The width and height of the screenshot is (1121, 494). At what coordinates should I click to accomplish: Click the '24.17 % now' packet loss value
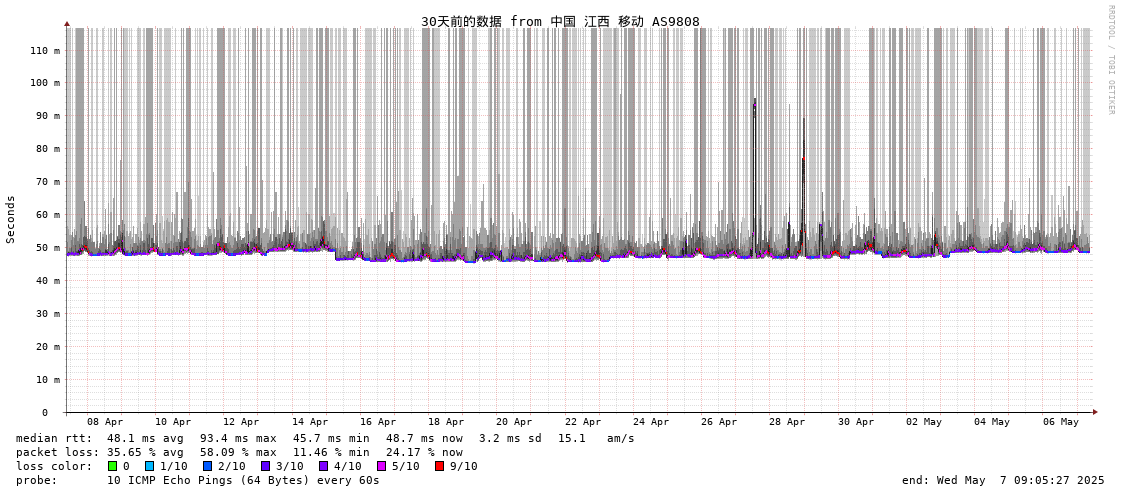pos(424,453)
